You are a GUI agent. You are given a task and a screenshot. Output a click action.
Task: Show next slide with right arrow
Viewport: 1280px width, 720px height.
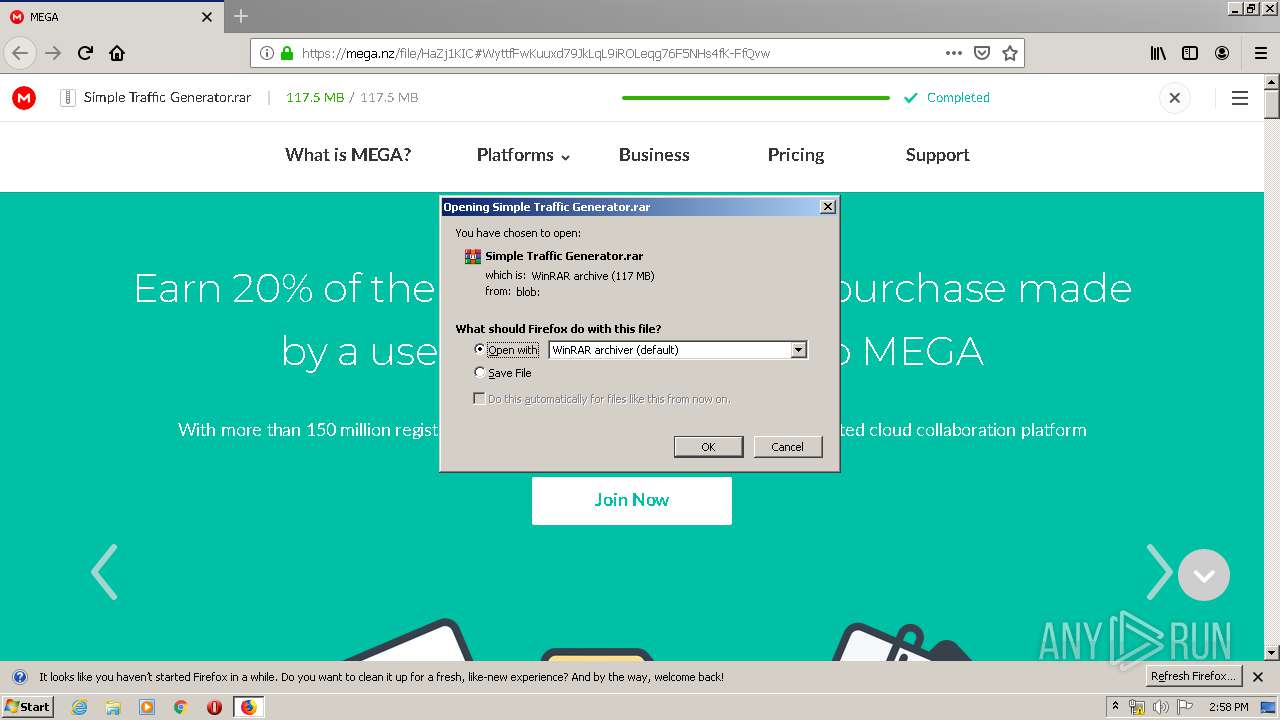click(x=1159, y=572)
